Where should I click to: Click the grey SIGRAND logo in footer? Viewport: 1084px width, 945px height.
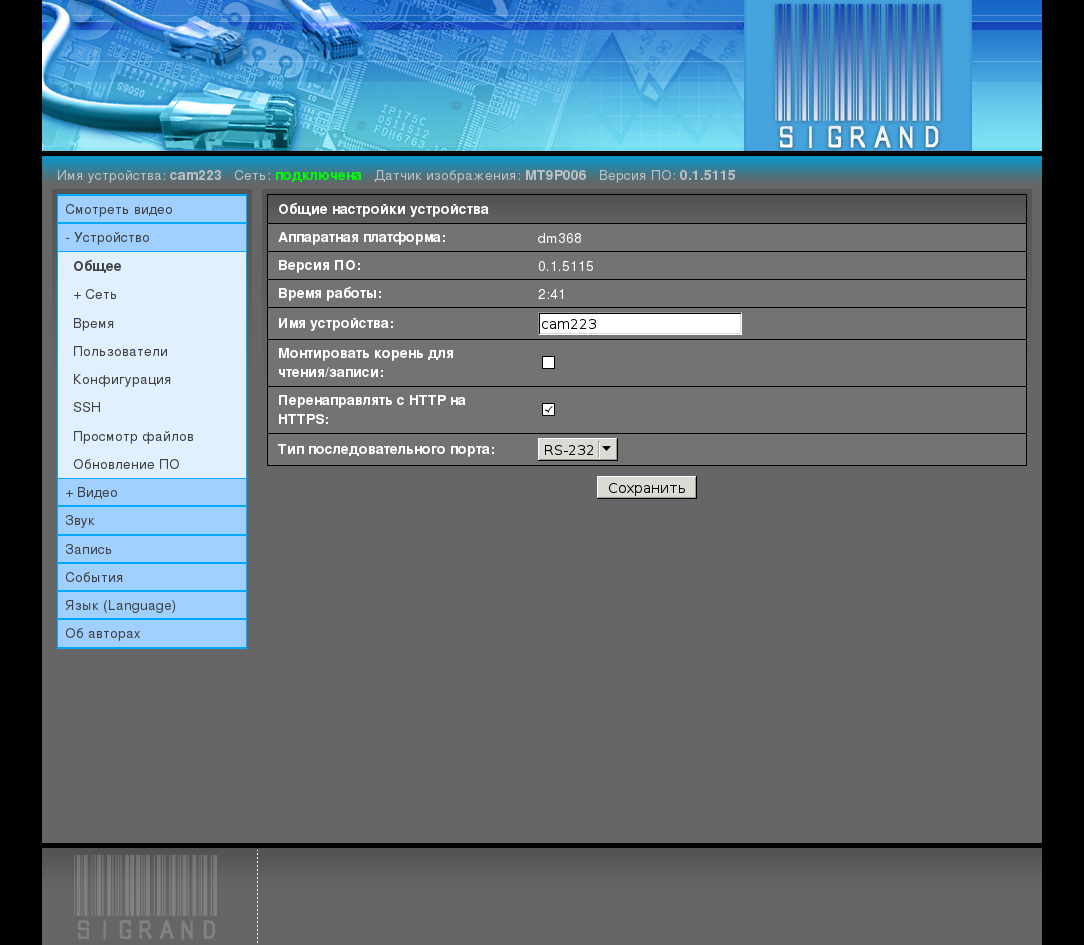146,897
